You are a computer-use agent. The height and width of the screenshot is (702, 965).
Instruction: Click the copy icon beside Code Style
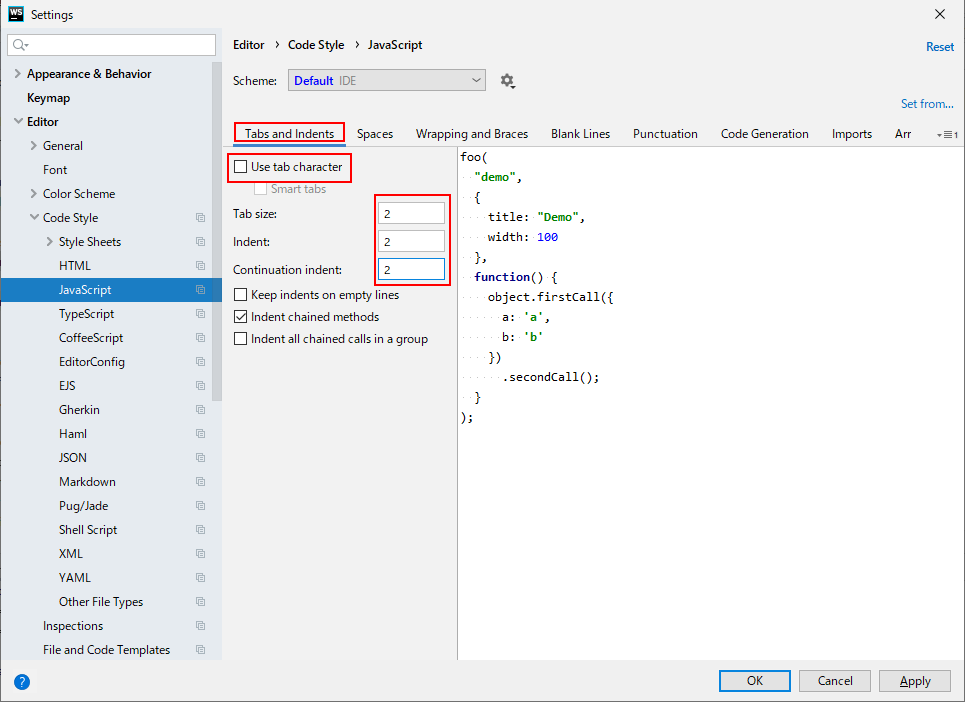201,218
